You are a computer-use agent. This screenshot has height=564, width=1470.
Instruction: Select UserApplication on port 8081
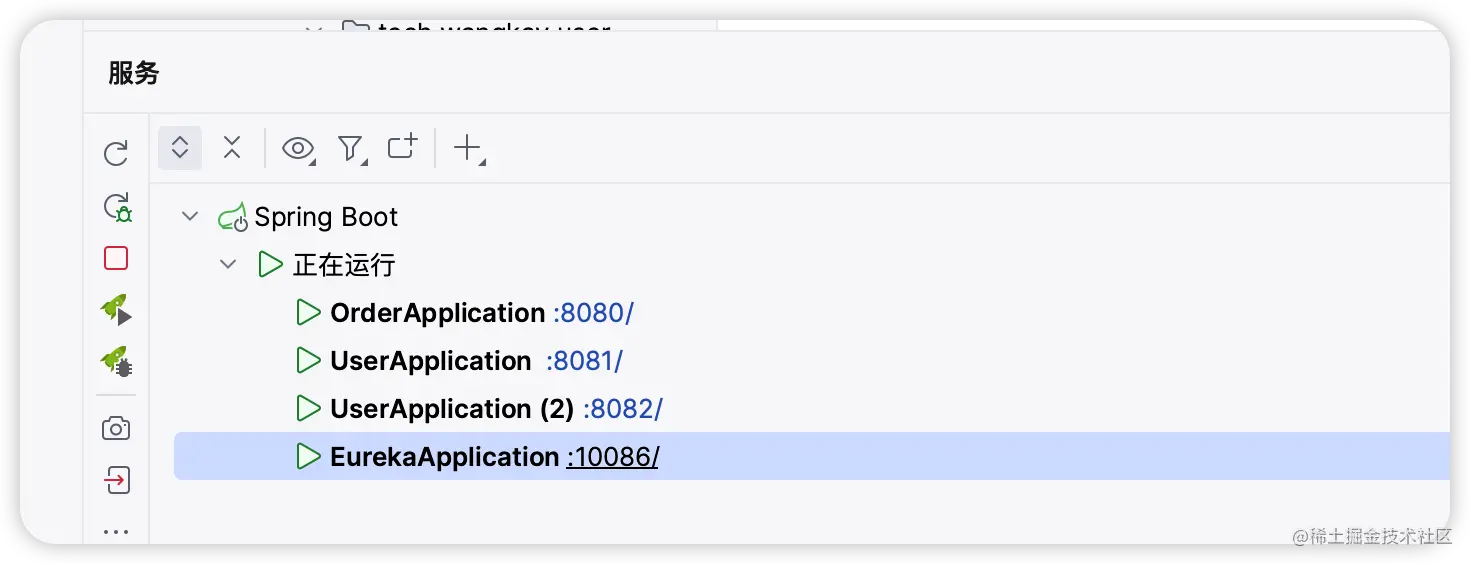(x=431, y=361)
